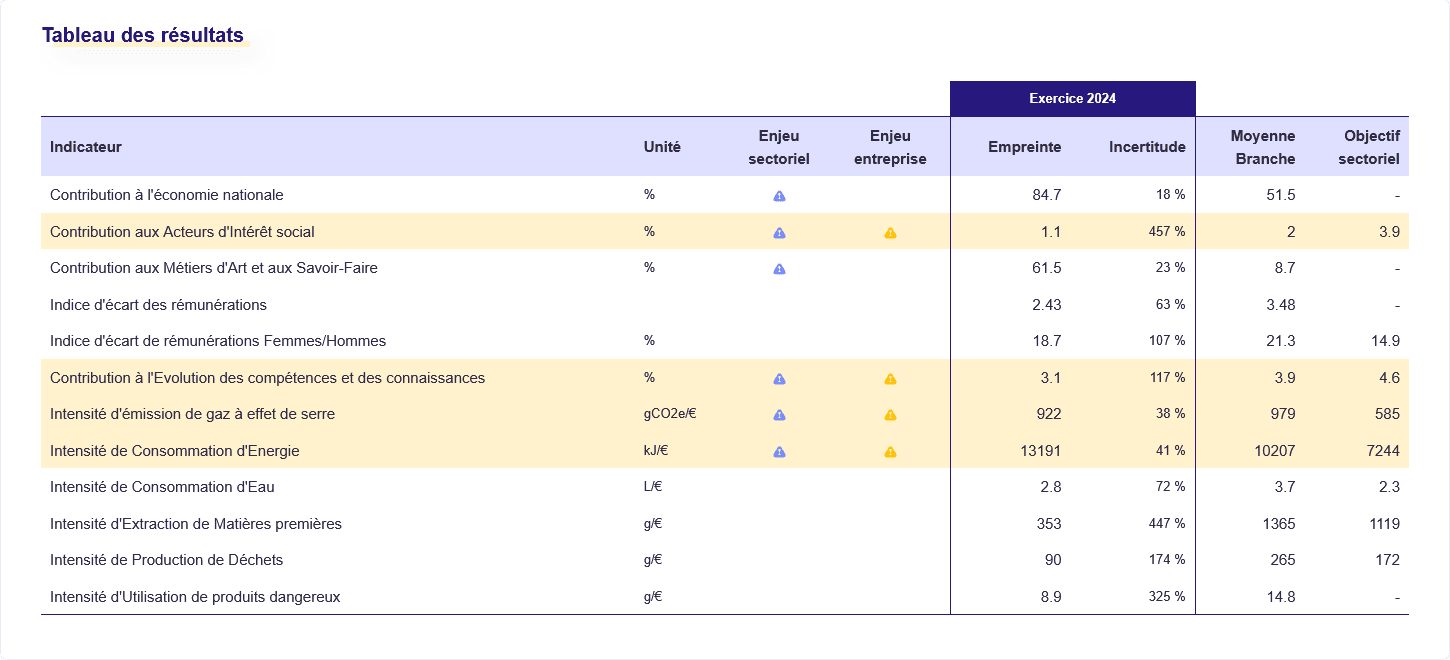Click the Moyenne Branche column header
The image size is (1450, 660).
point(1262,147)
